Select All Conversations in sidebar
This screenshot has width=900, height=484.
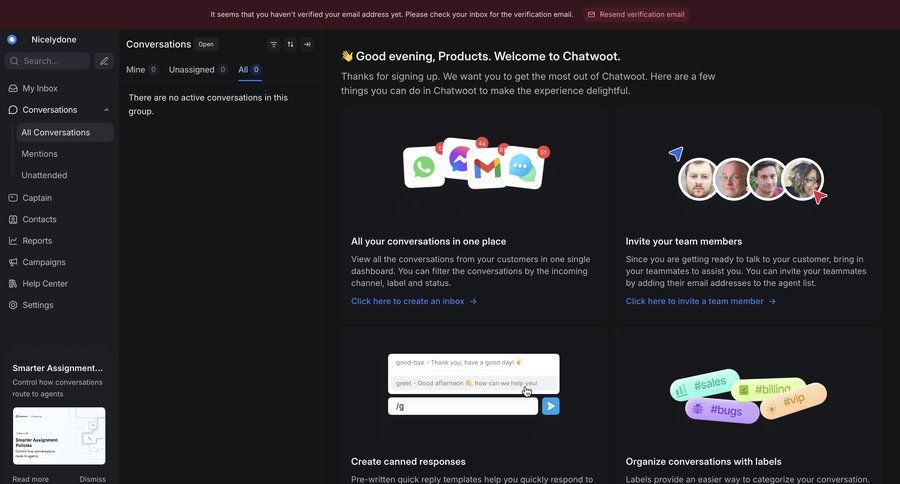point(65,132)
